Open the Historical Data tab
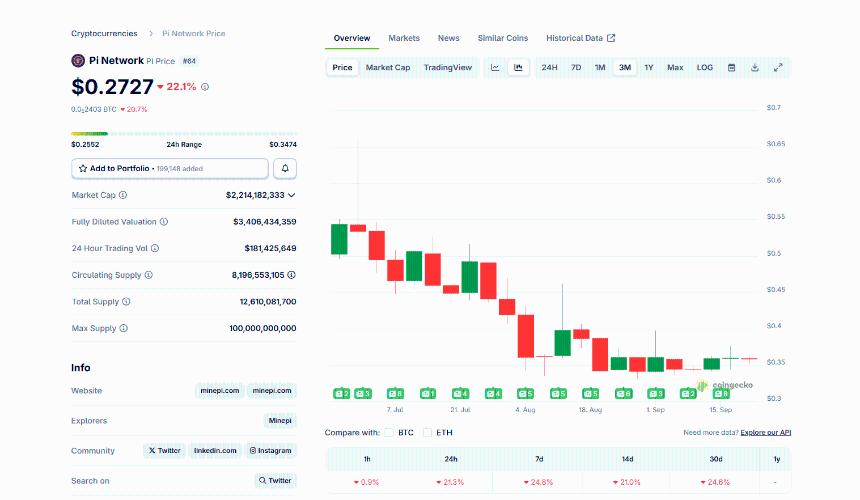 [580, 38]
